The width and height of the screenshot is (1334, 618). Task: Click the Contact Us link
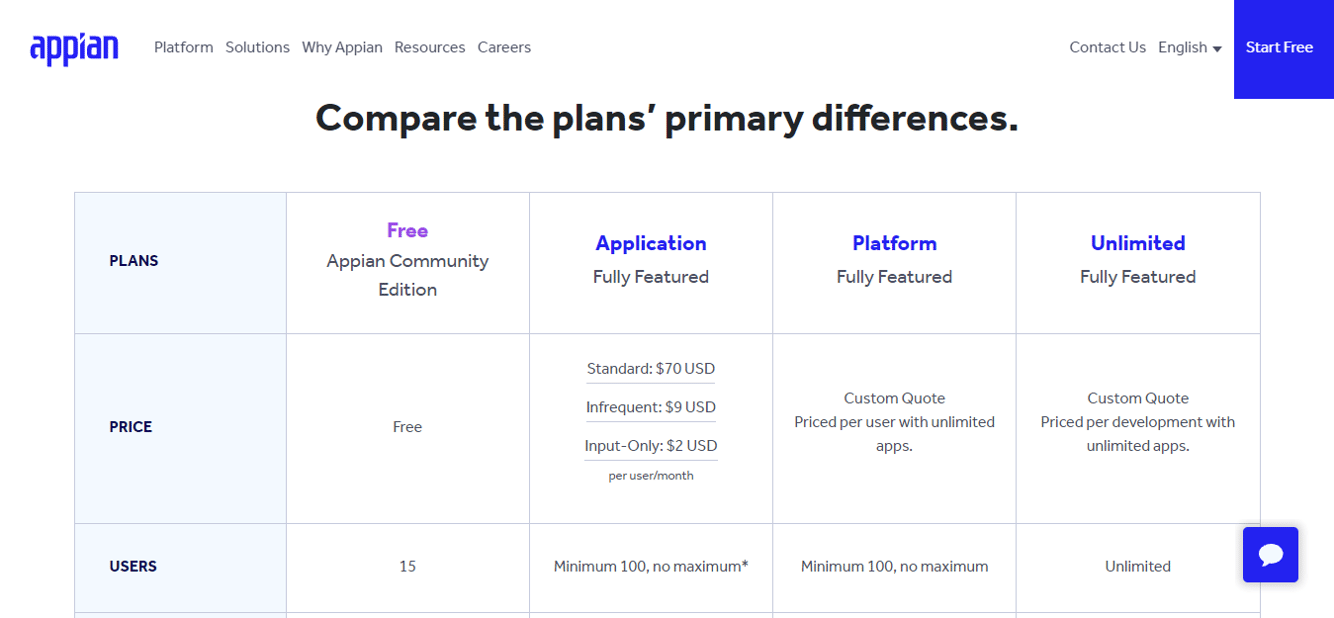1107,47
